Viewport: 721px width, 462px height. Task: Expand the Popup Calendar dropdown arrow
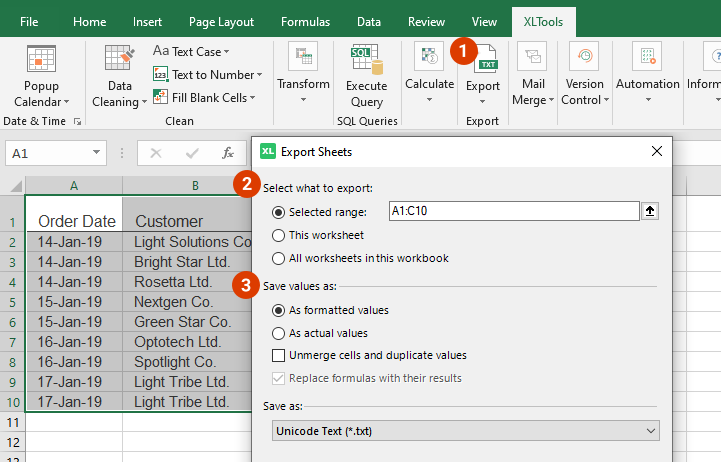pyautogui.click(x=67, y=102)
